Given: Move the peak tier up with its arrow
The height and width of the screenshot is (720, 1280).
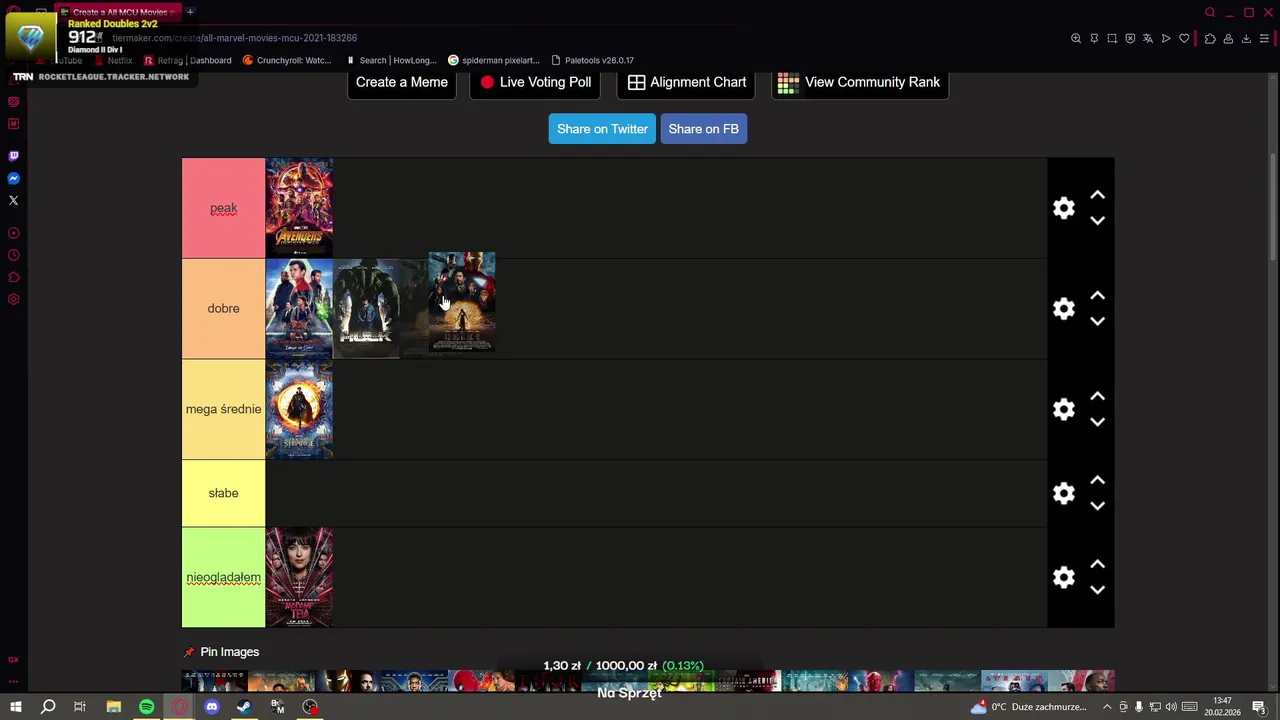Looking at the screenshot, I should pos(1097,195).
